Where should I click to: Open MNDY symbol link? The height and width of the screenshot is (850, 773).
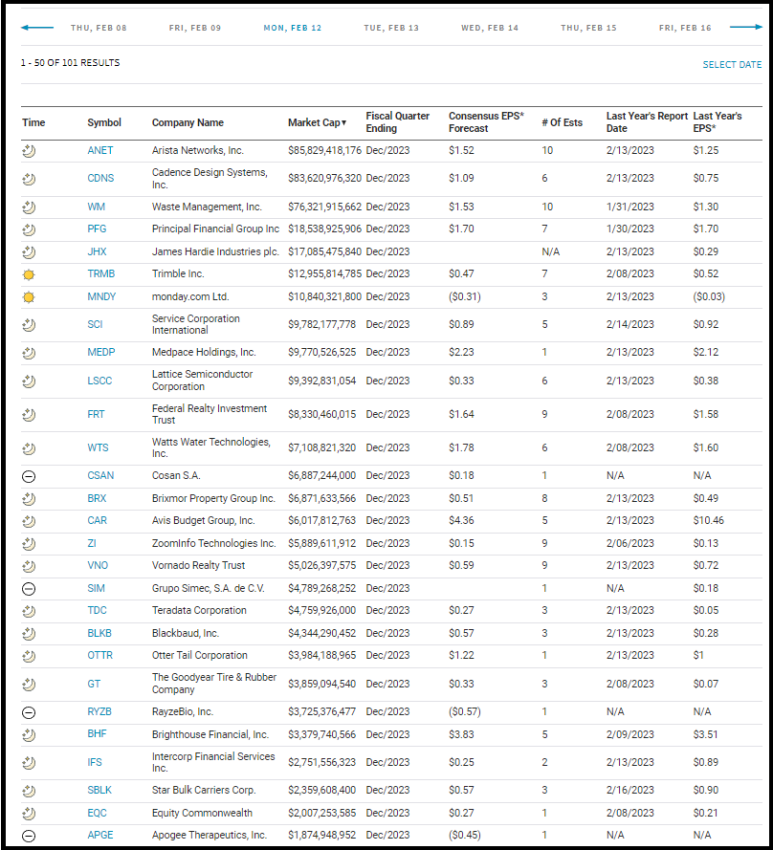pos(102,297)
